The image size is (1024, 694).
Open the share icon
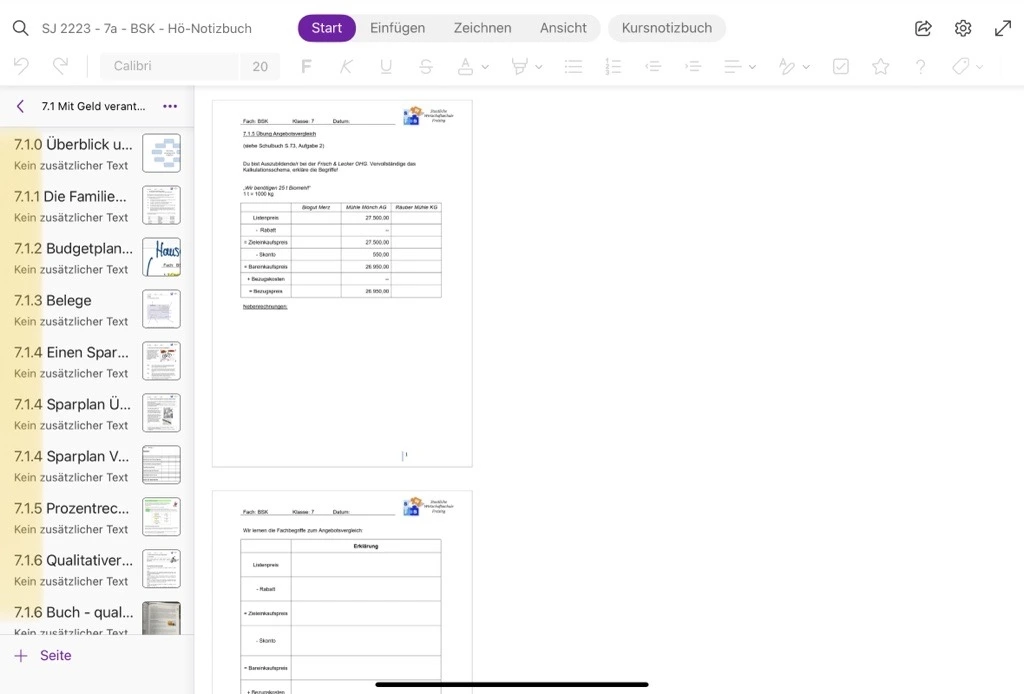(x=923, y=28)
